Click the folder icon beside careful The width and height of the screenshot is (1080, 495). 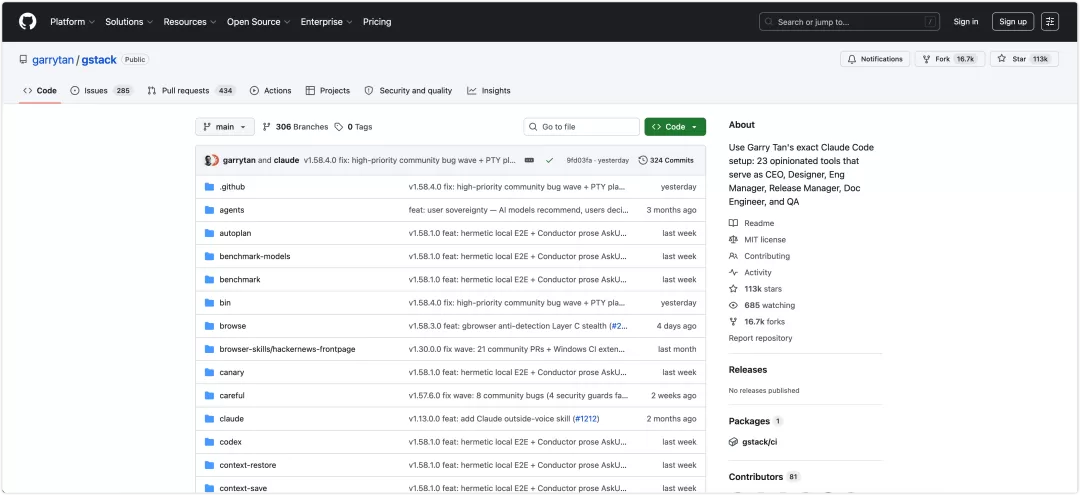[209, 395]
